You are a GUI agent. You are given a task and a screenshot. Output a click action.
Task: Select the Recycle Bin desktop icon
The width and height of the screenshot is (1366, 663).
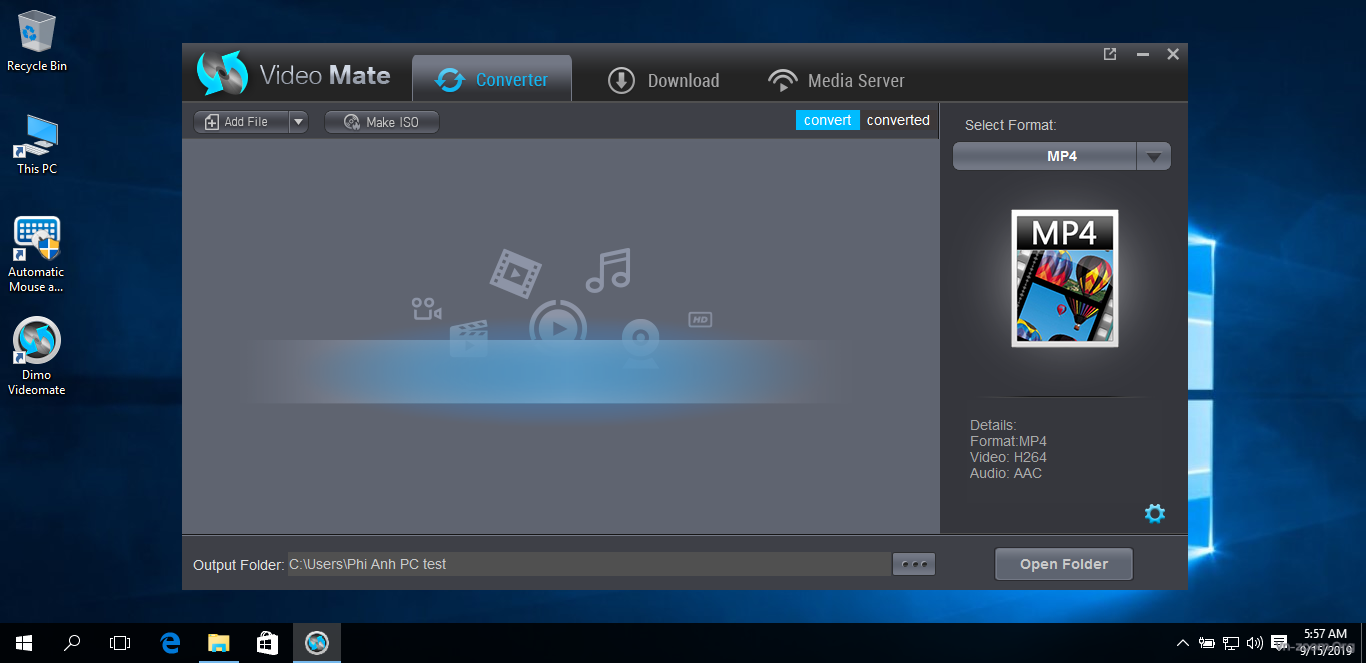[x=37, y=42]
